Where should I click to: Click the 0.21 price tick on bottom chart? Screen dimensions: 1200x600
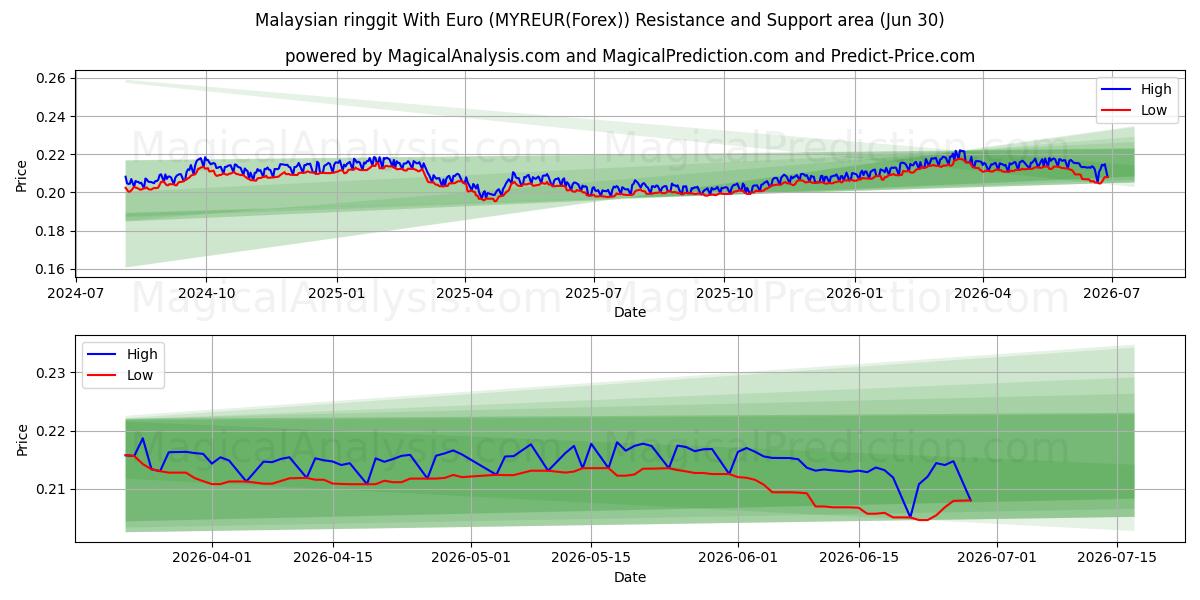[51, 489]
